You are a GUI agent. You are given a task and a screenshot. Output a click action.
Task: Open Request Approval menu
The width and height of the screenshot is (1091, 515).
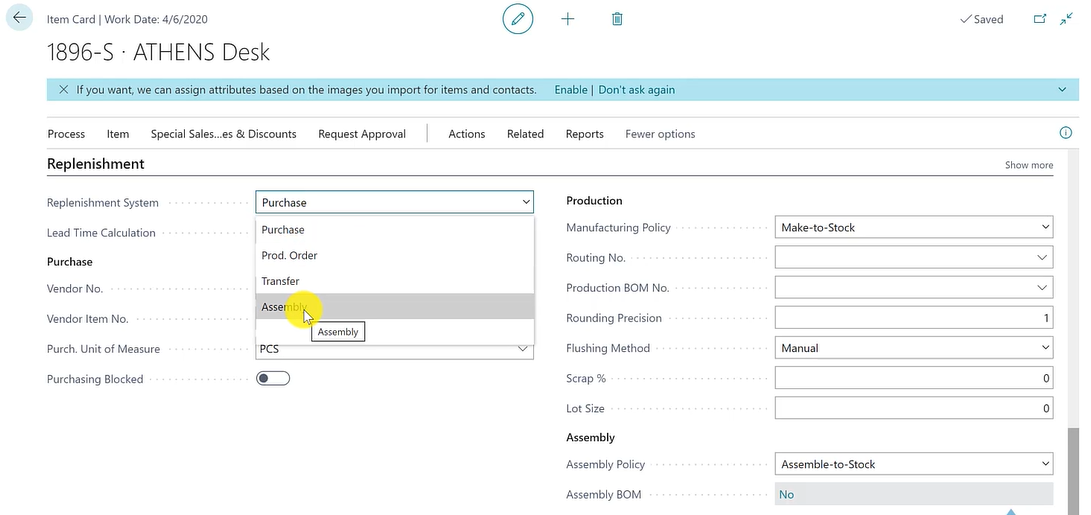click(x=362, y=134)
